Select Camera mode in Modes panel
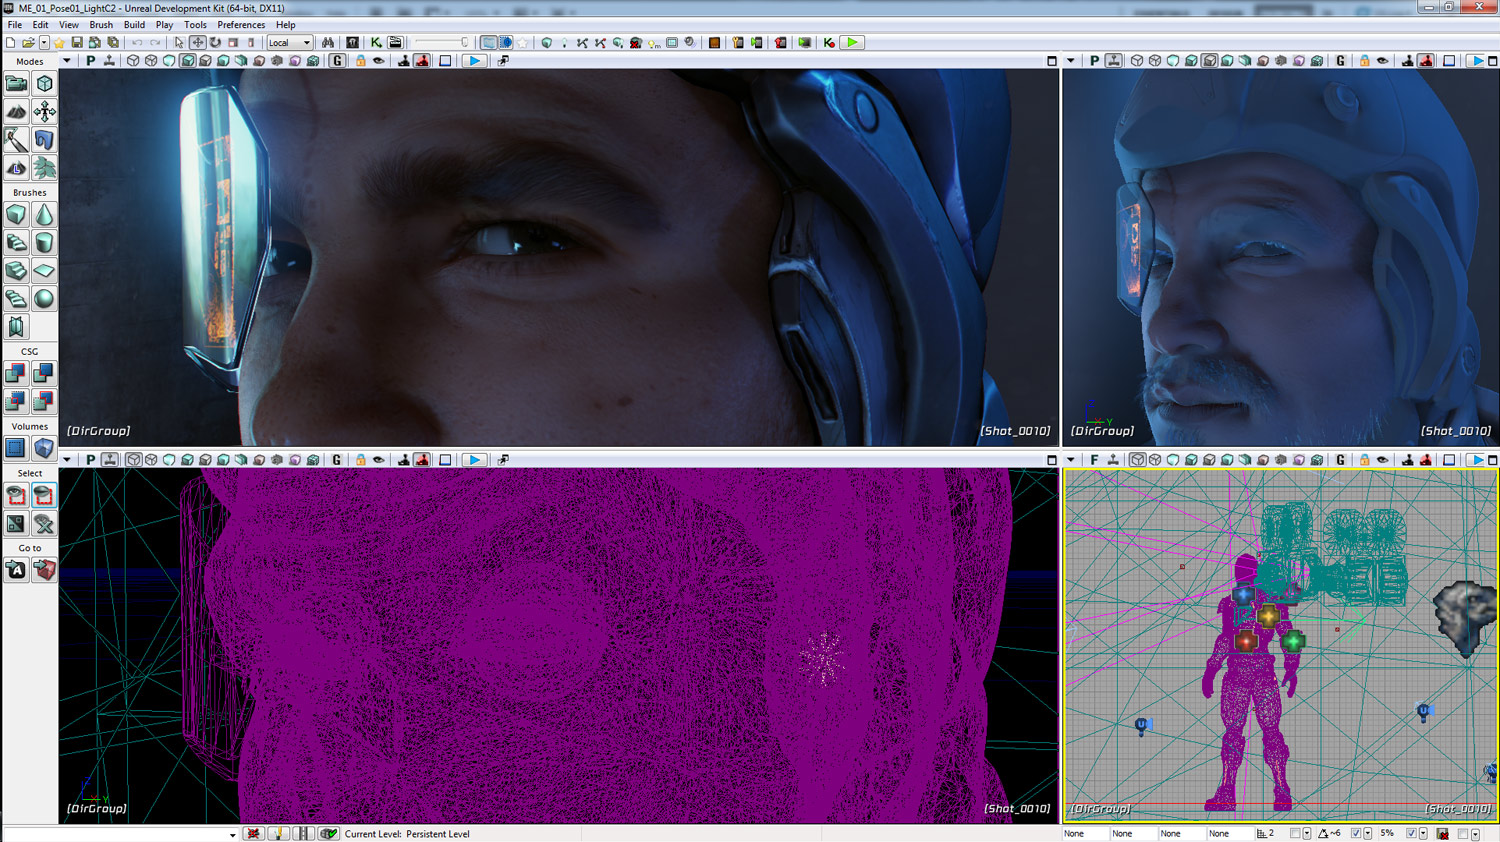The image size is (1500, 842). (x=16, y=84)
